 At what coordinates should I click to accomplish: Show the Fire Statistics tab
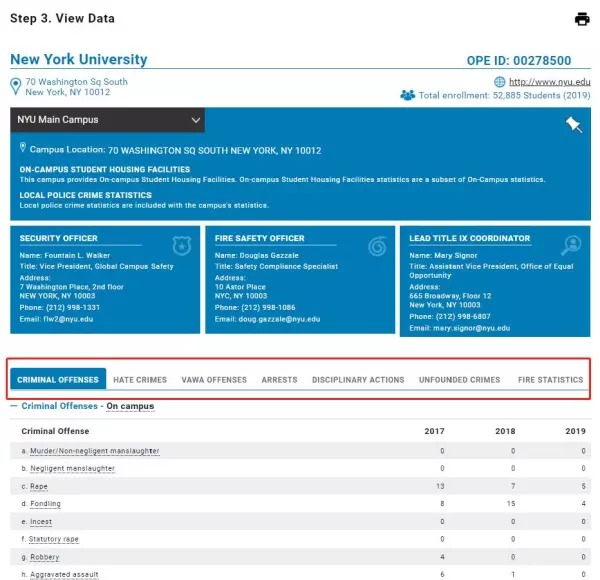tap(551, 380)
